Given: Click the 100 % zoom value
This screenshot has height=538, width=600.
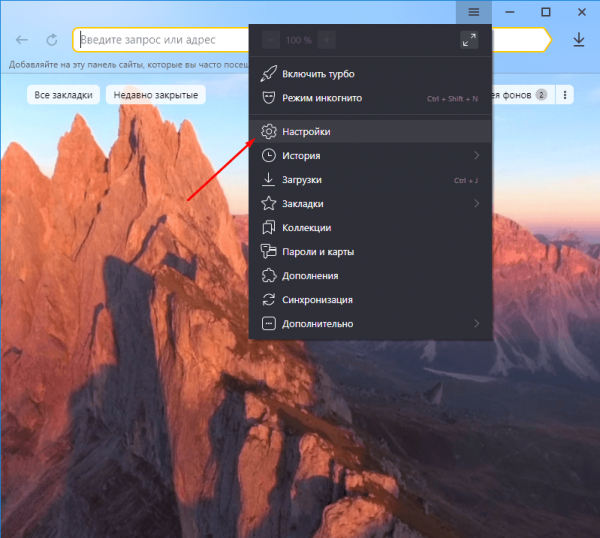Looking at the screenshot, I should click(x=298, y=40).
